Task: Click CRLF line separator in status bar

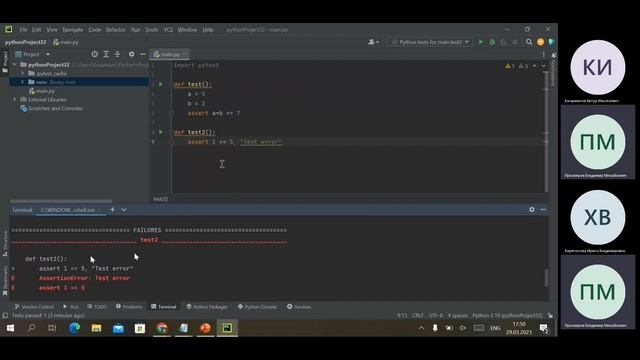Action: point(418,316)
